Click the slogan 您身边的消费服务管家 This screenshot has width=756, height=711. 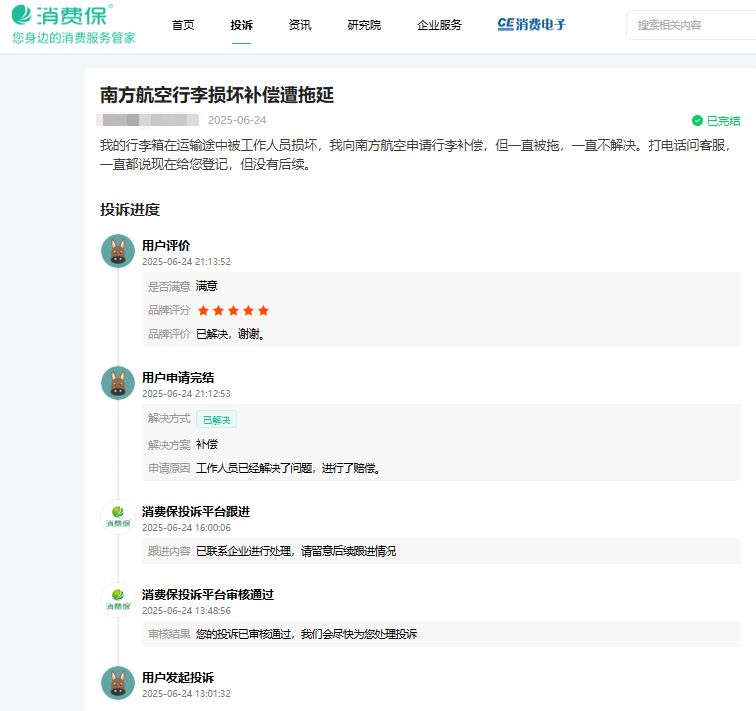pos(74,38)
